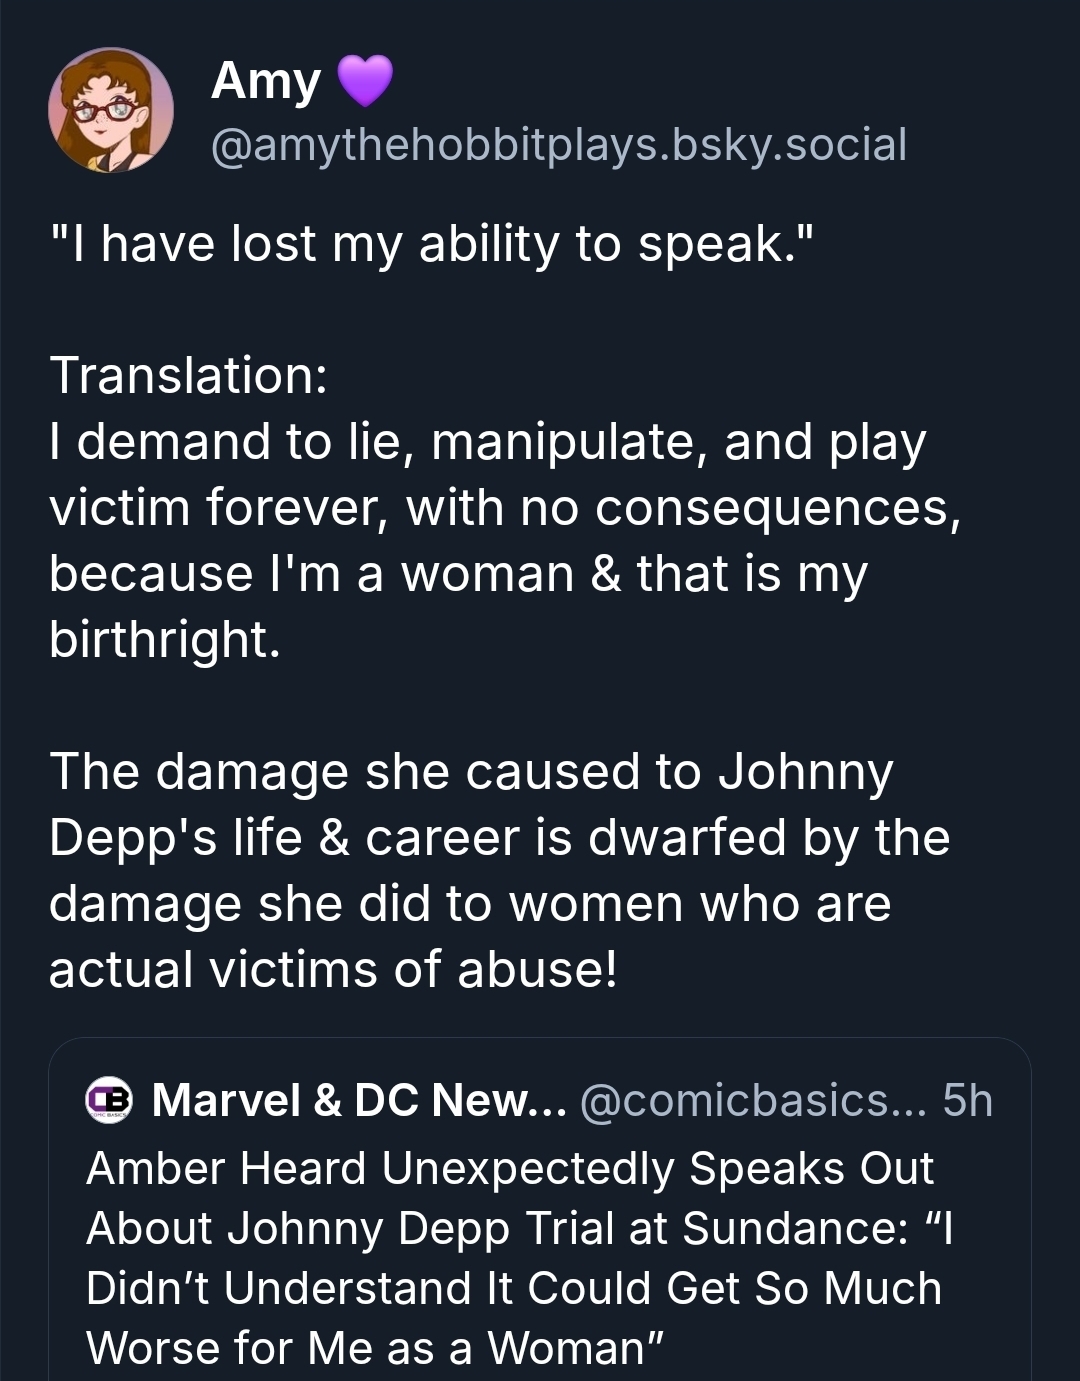
Task: Open the Marvel & DC News avatar logo
Action: [109, 1100]
